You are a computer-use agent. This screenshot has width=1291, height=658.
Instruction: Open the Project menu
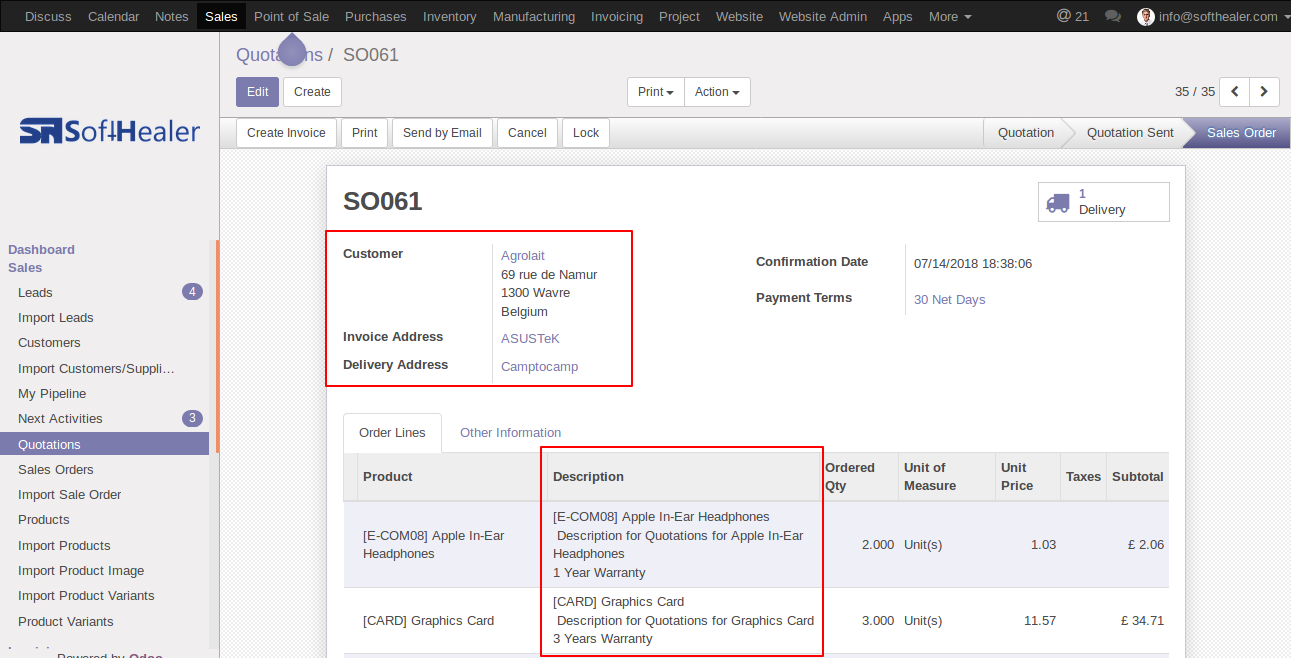coord(679,16)
